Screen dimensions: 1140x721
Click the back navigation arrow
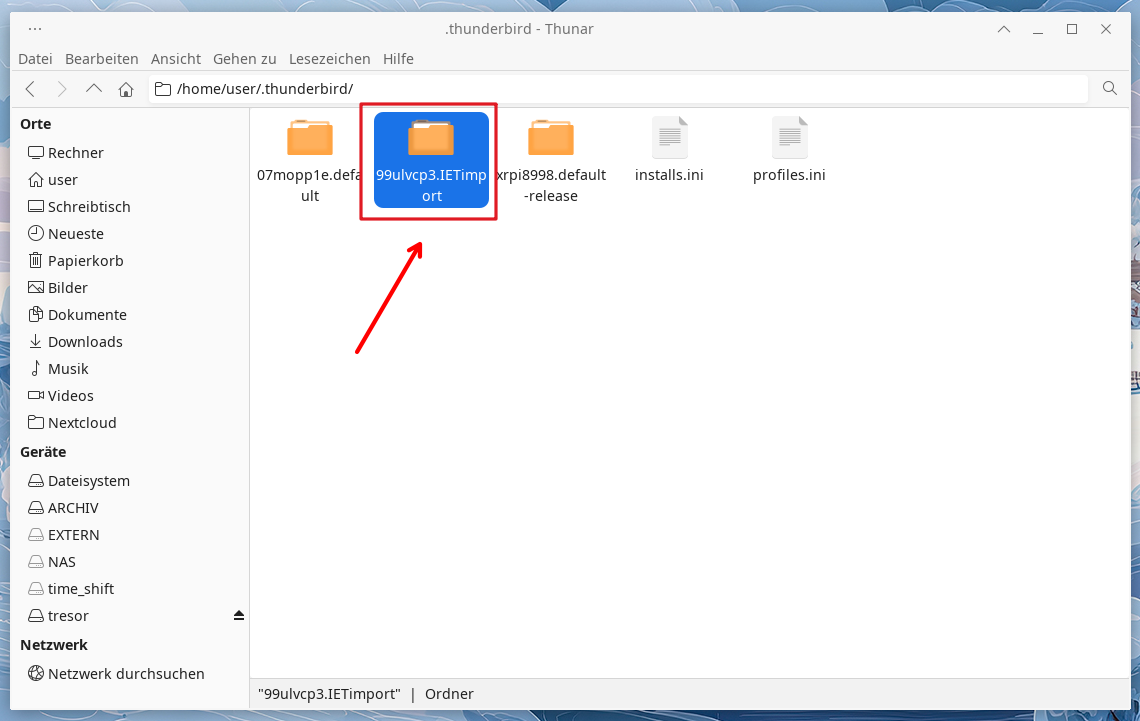(x=30, y=89)
